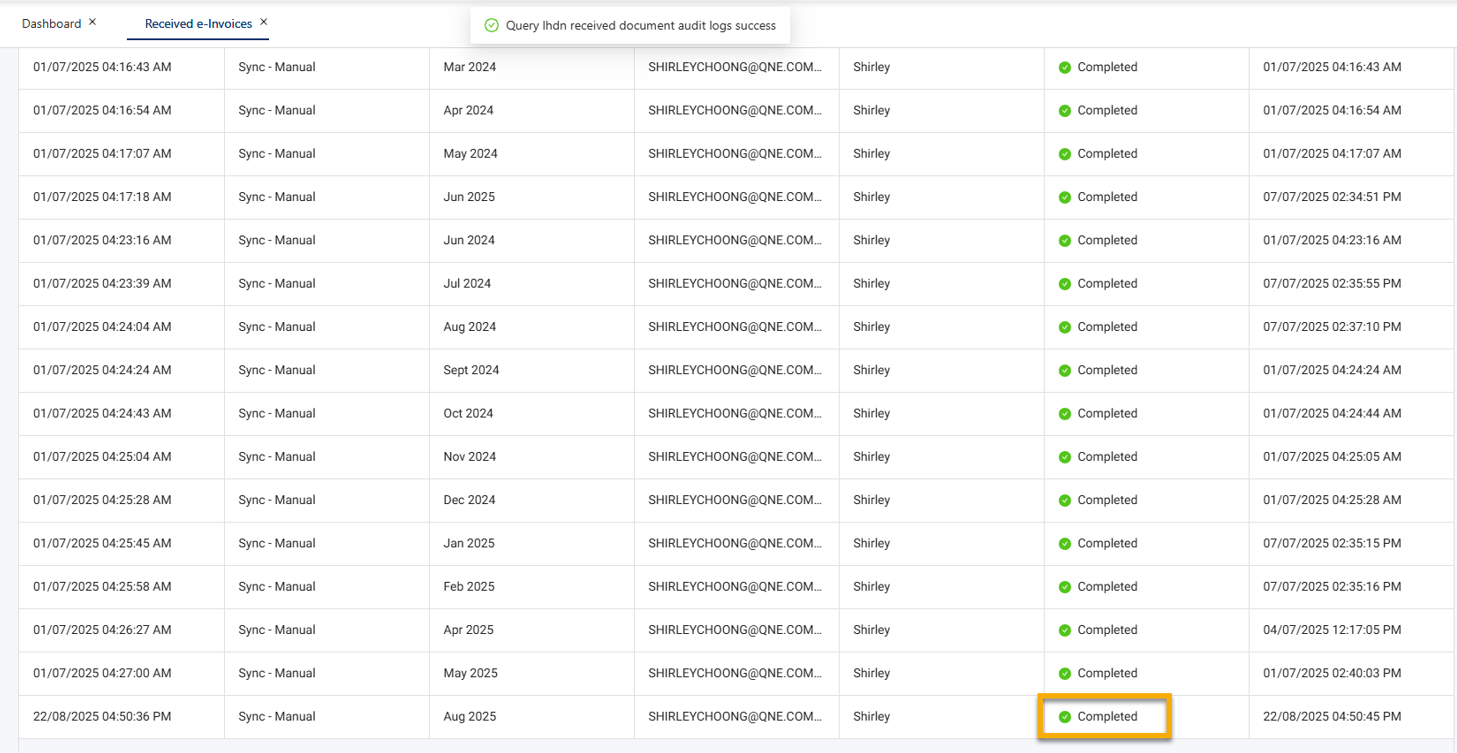
Task: Click the green check icon in May 2025 row
Action: point(1065,673)
